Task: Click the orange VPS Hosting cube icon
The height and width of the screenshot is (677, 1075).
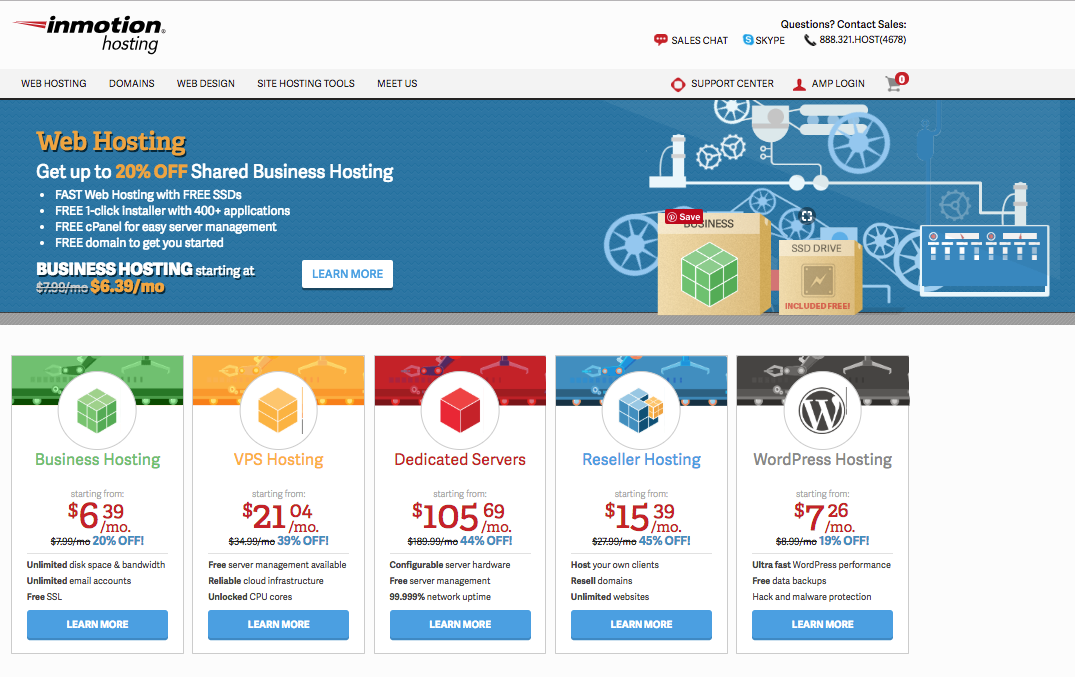Action: [278, 410]
